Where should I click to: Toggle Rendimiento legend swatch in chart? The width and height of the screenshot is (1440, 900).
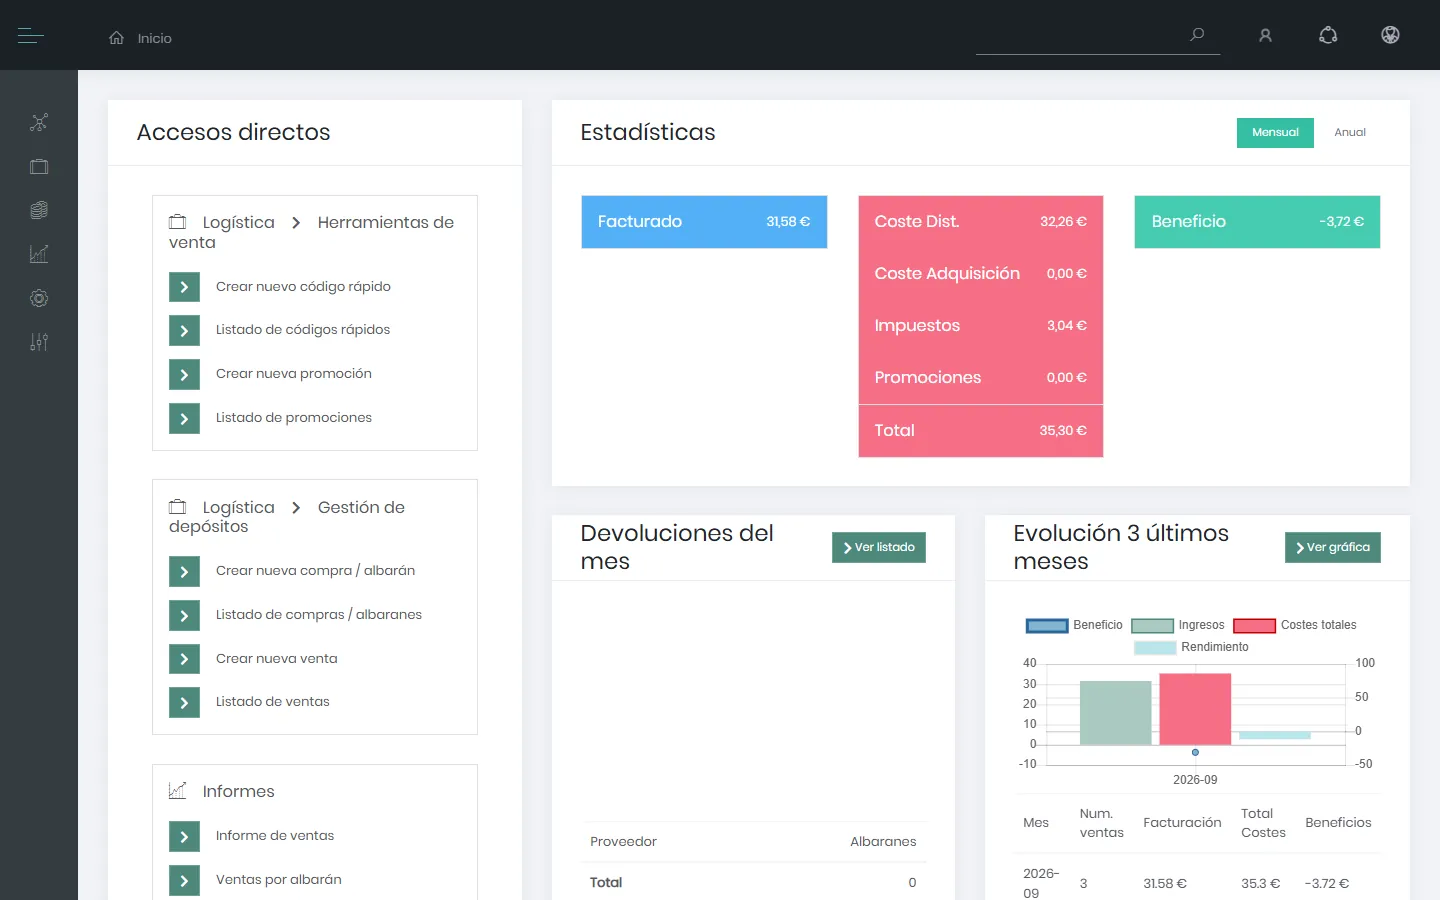(1155, 648)
